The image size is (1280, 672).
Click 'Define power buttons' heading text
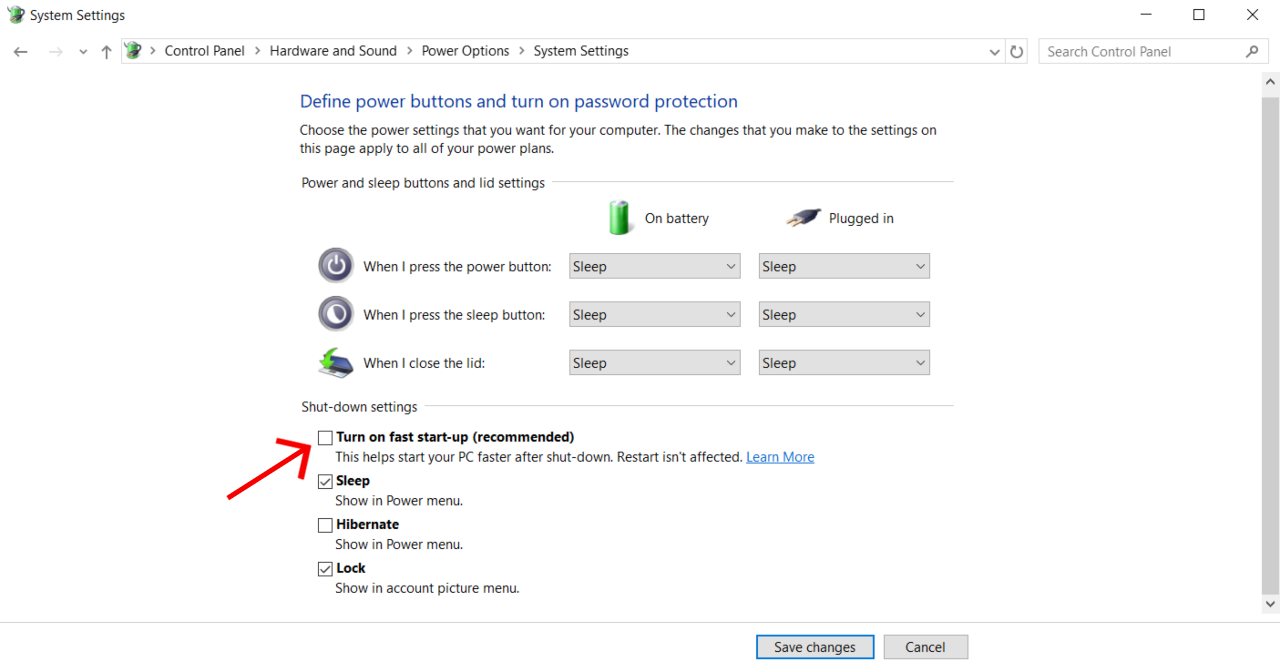point(519,101)
